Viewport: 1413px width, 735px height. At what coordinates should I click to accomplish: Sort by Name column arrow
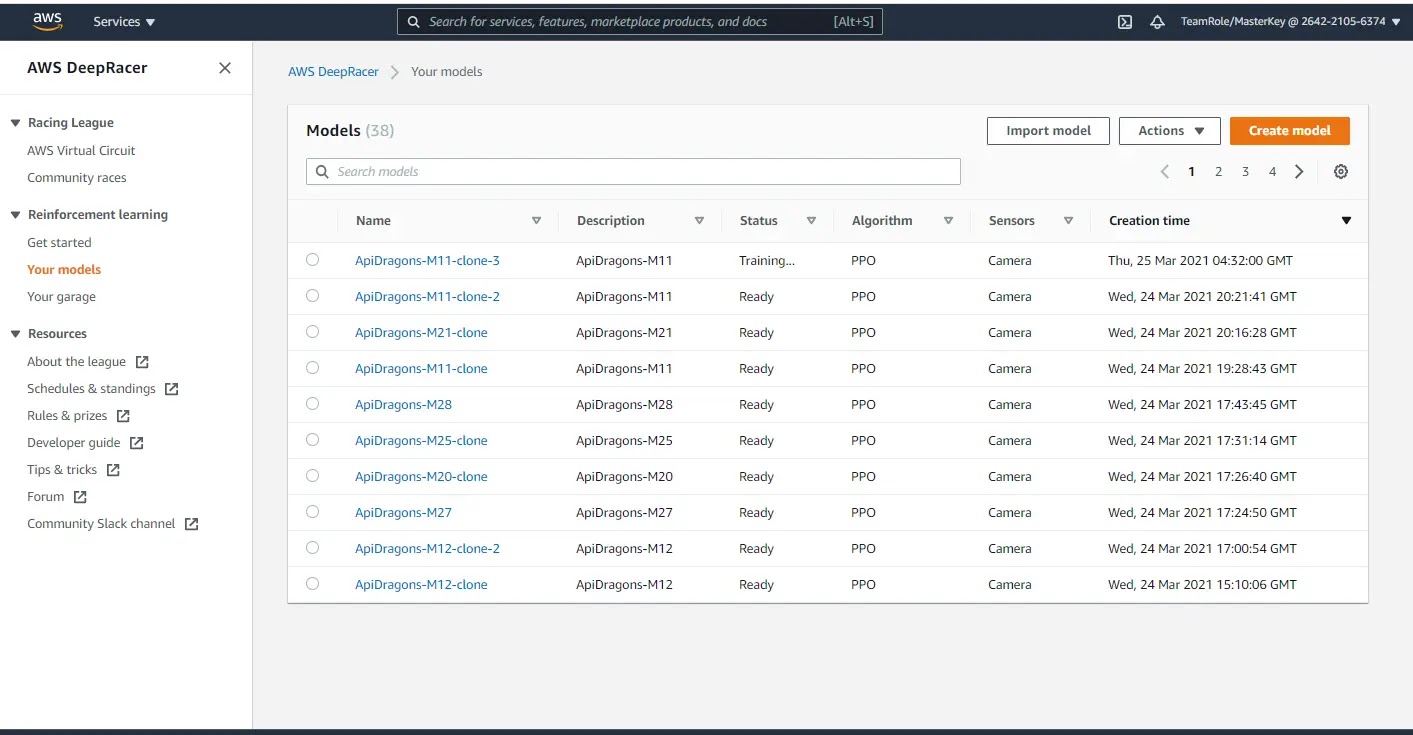pyautogui.click(x=536, y=221)
